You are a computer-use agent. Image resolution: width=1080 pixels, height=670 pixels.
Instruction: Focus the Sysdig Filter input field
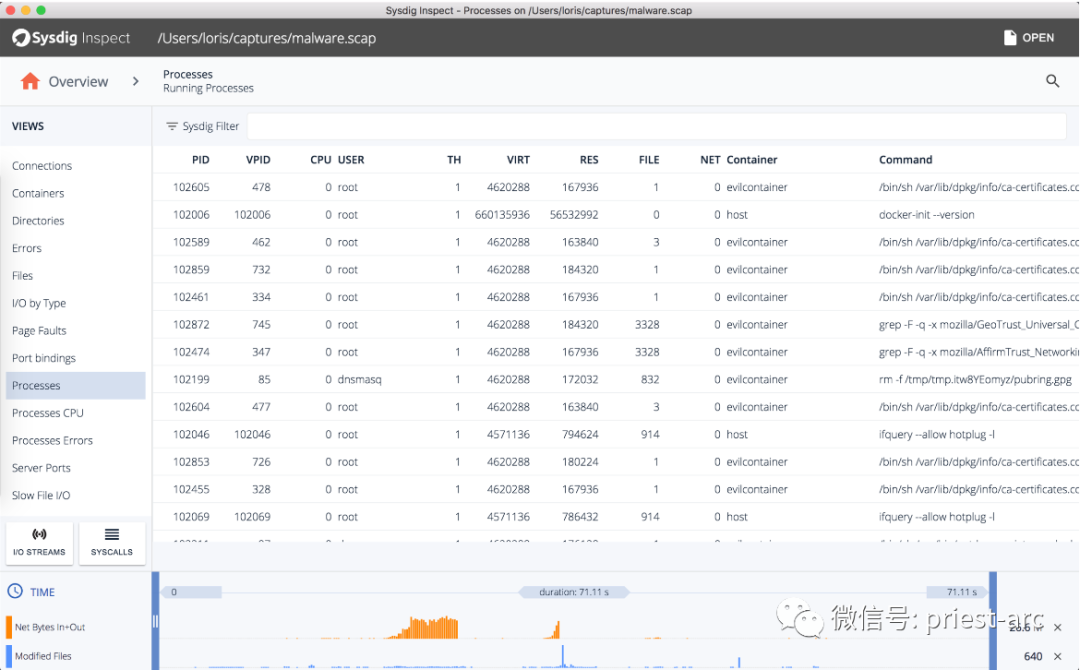pos(656,126)
